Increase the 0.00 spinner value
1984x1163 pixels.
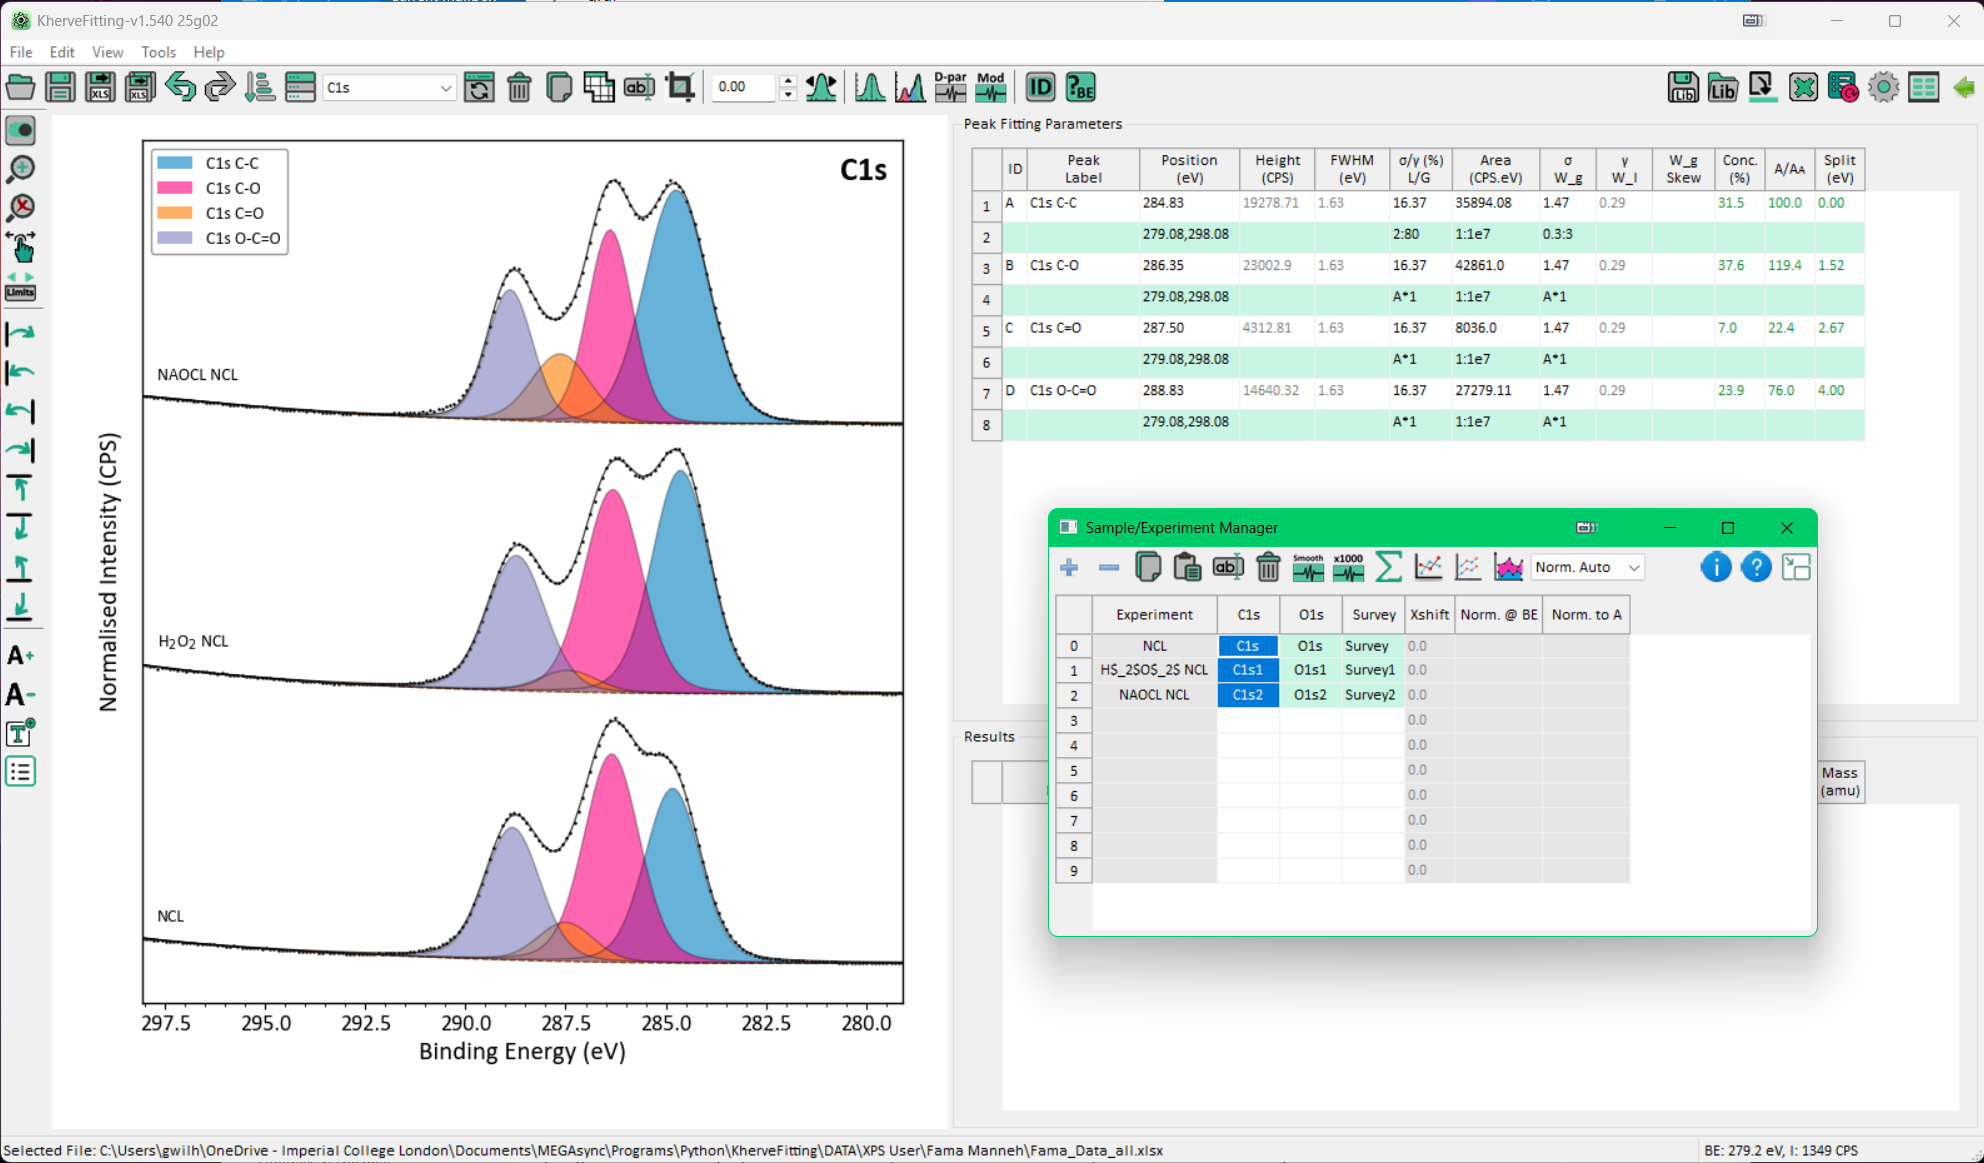788,81
